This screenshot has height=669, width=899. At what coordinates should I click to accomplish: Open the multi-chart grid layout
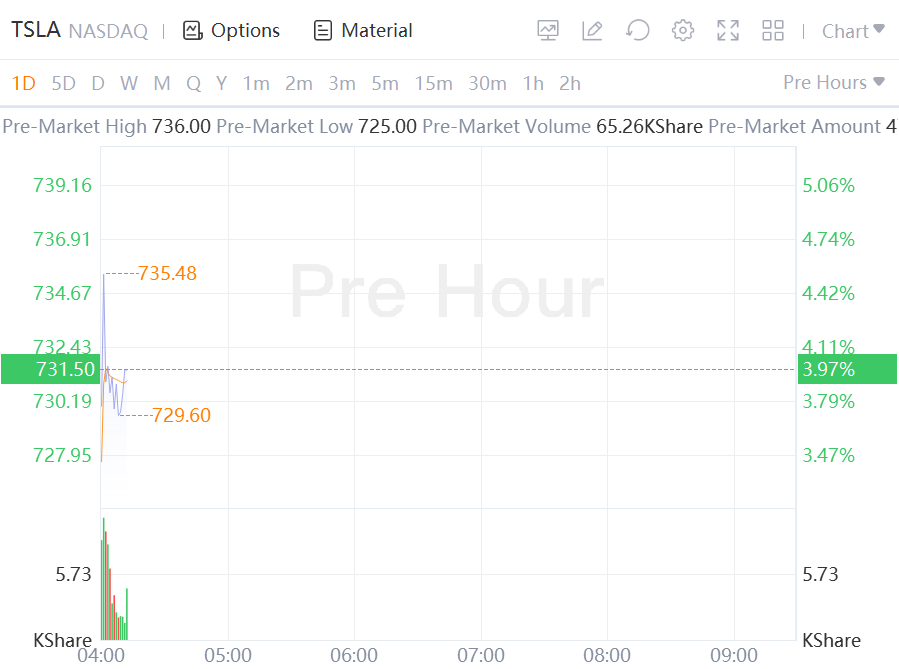tap(773, 31)
